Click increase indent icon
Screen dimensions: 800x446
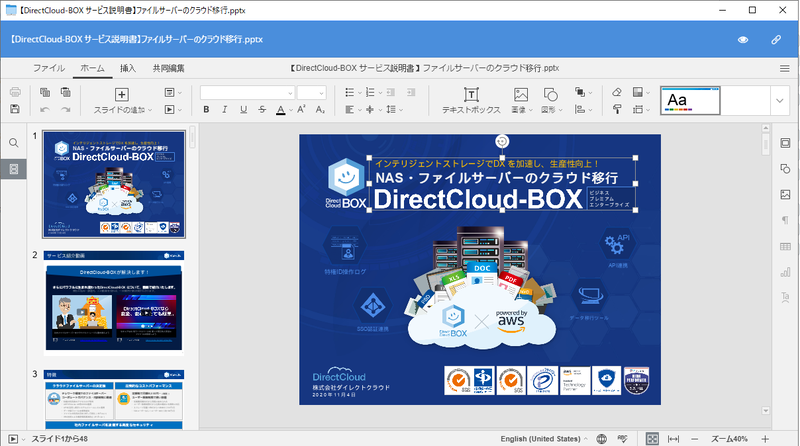tap(411, 92)
